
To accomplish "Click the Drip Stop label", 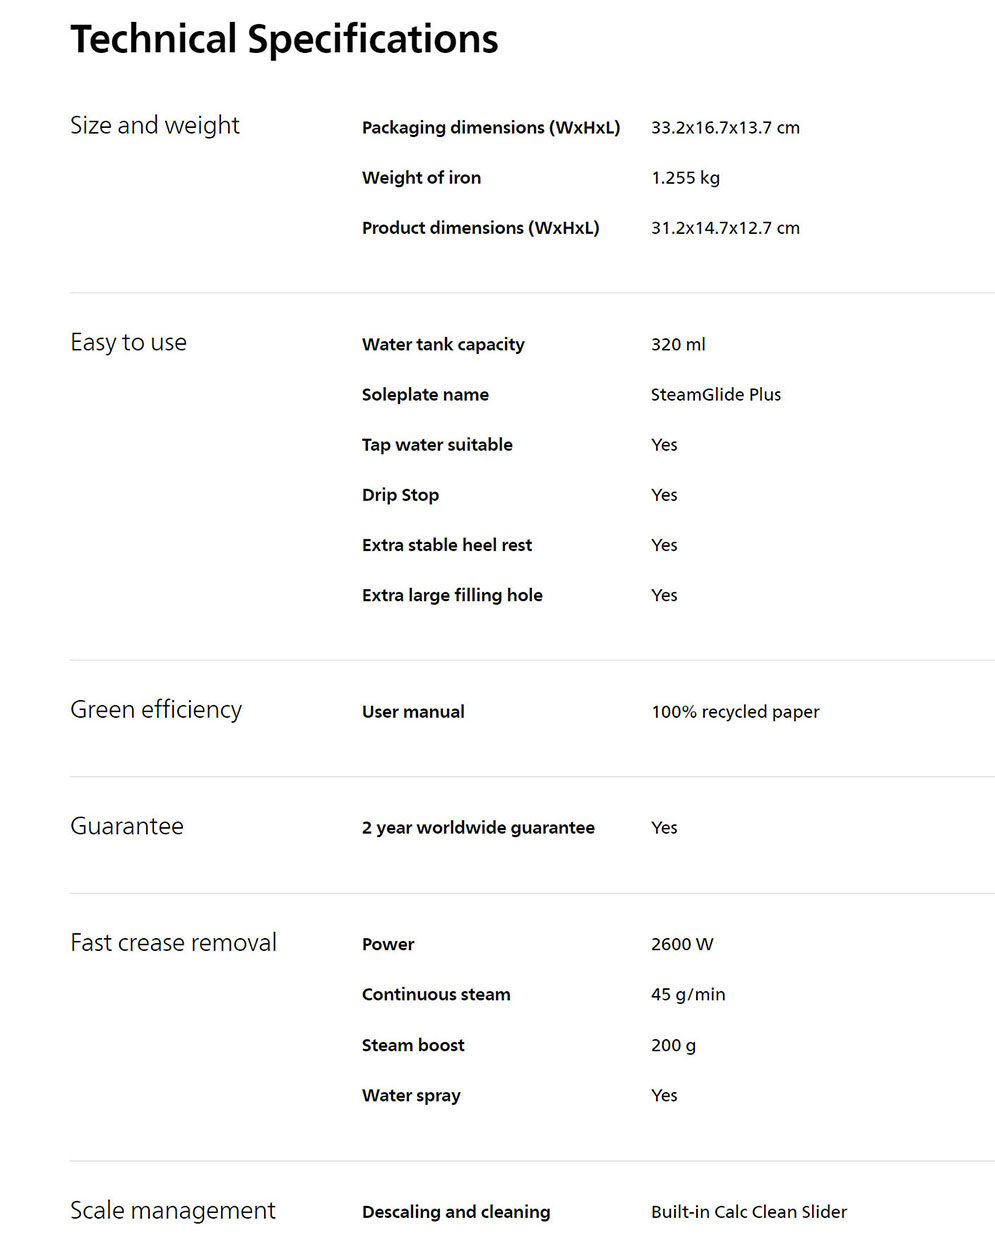I will pos(400,495).
